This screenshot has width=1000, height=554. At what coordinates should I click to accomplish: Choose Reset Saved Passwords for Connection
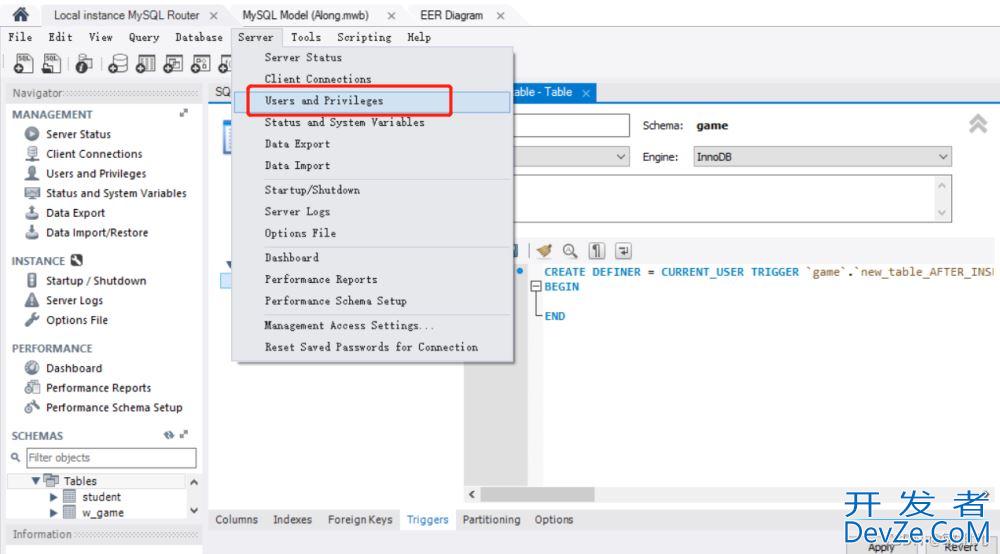point(372,347)
